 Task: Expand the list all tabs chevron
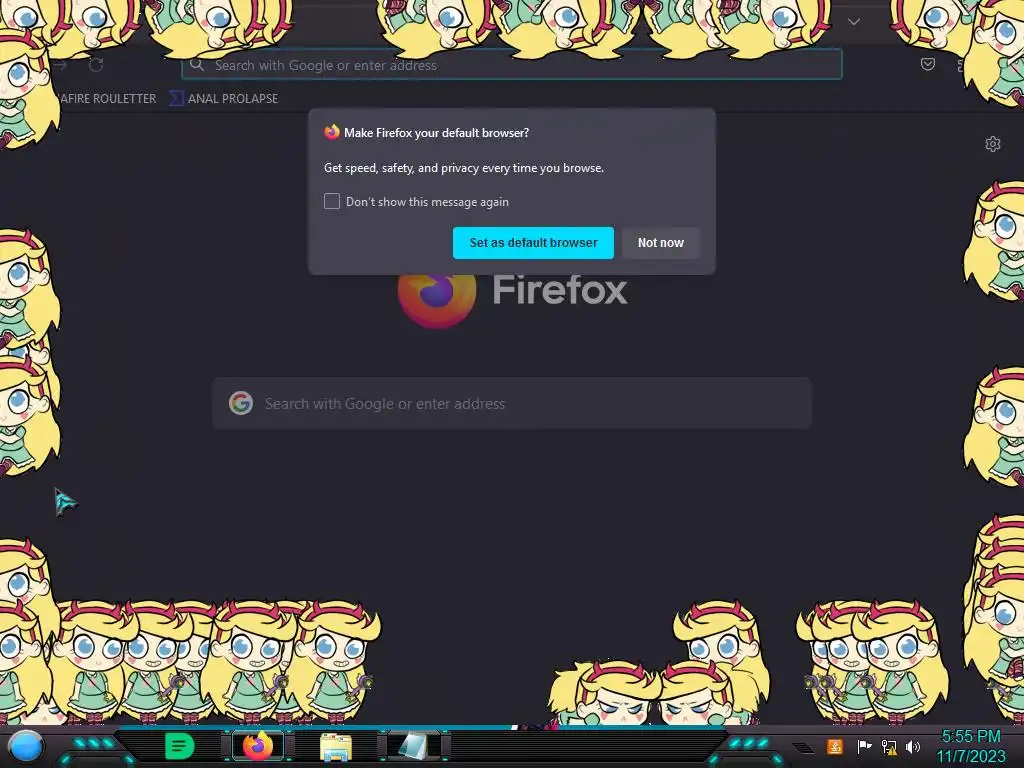(x=854, y=22)
